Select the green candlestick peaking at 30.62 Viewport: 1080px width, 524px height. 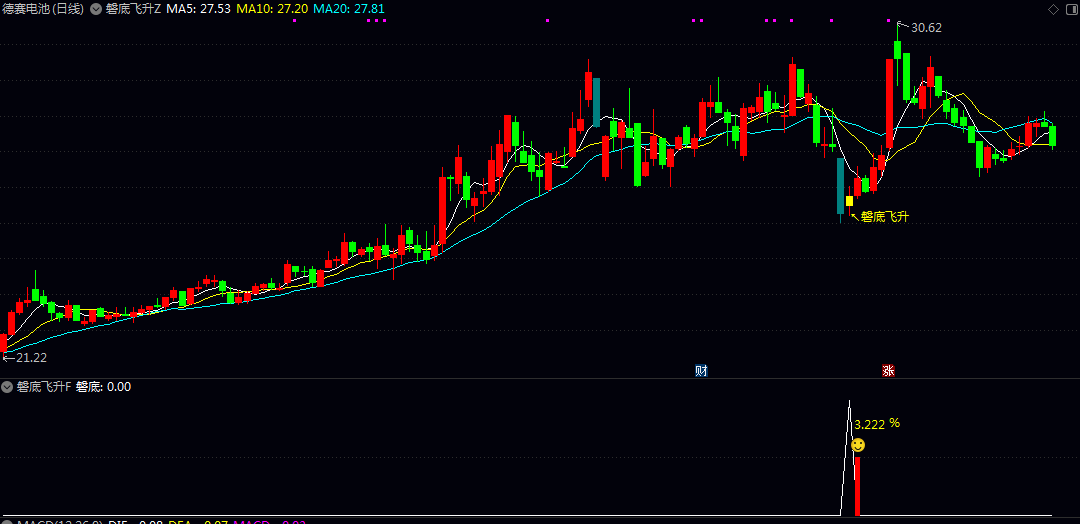(897, 50)
